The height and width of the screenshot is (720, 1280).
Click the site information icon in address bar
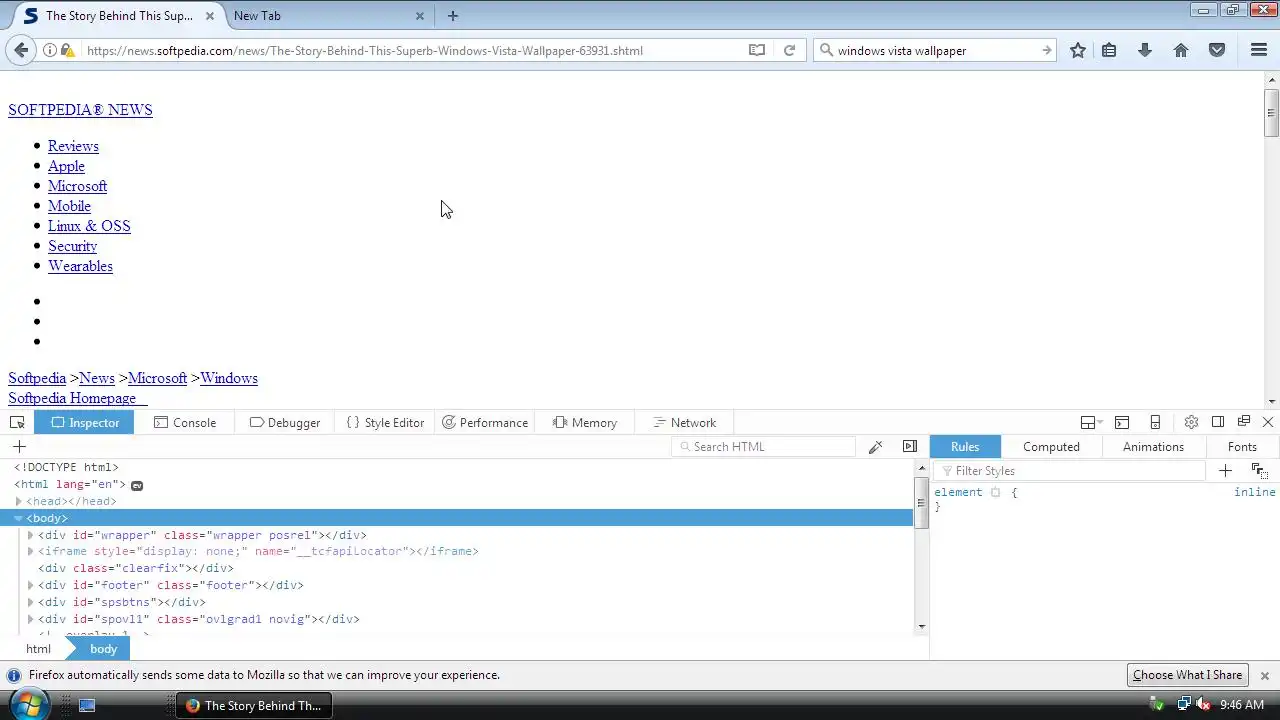click(49, 50)
